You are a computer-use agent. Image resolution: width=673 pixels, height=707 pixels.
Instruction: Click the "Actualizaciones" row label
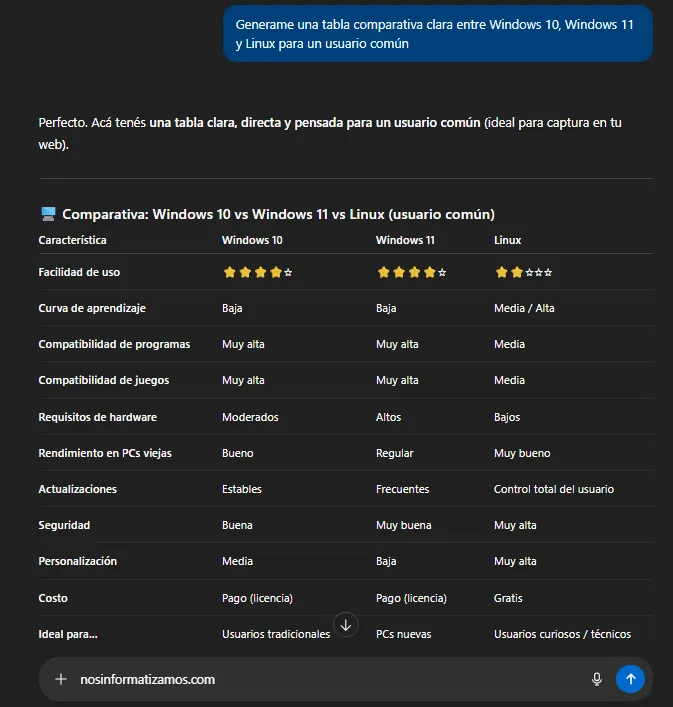(x=78, y=489)
